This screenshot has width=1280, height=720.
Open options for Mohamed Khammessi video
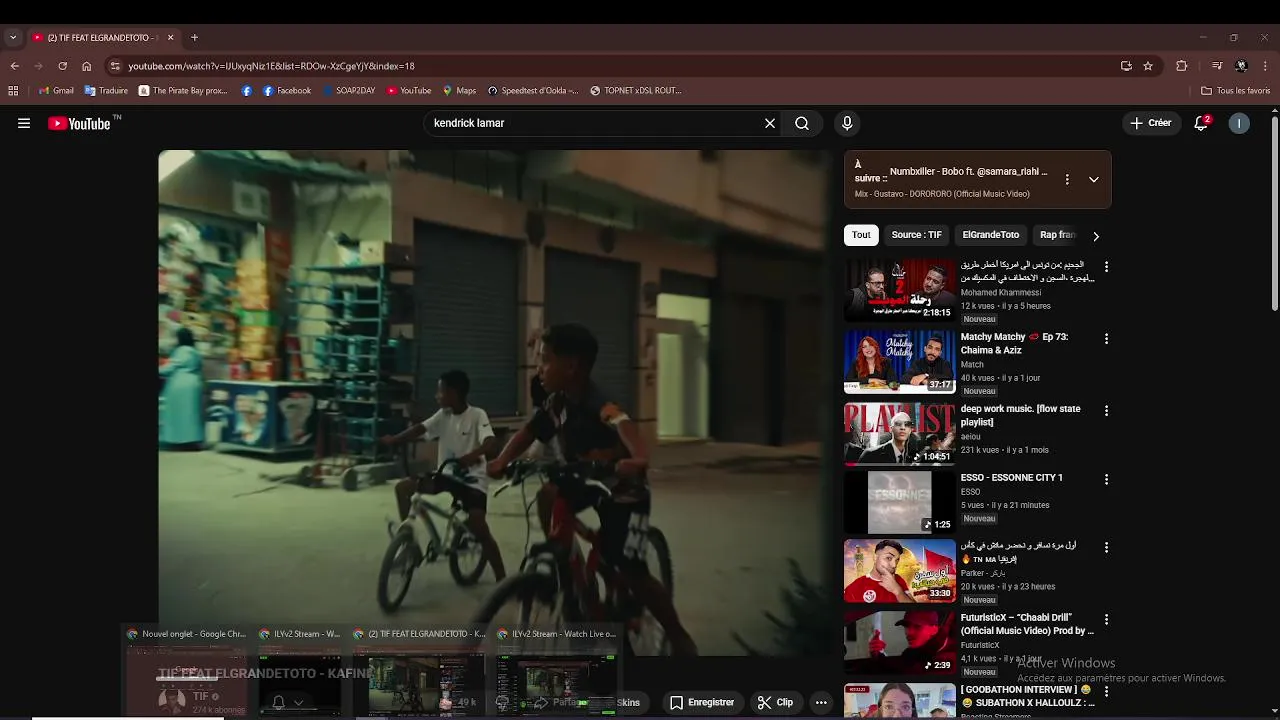pyautogui.click(x=1106, y=267)
